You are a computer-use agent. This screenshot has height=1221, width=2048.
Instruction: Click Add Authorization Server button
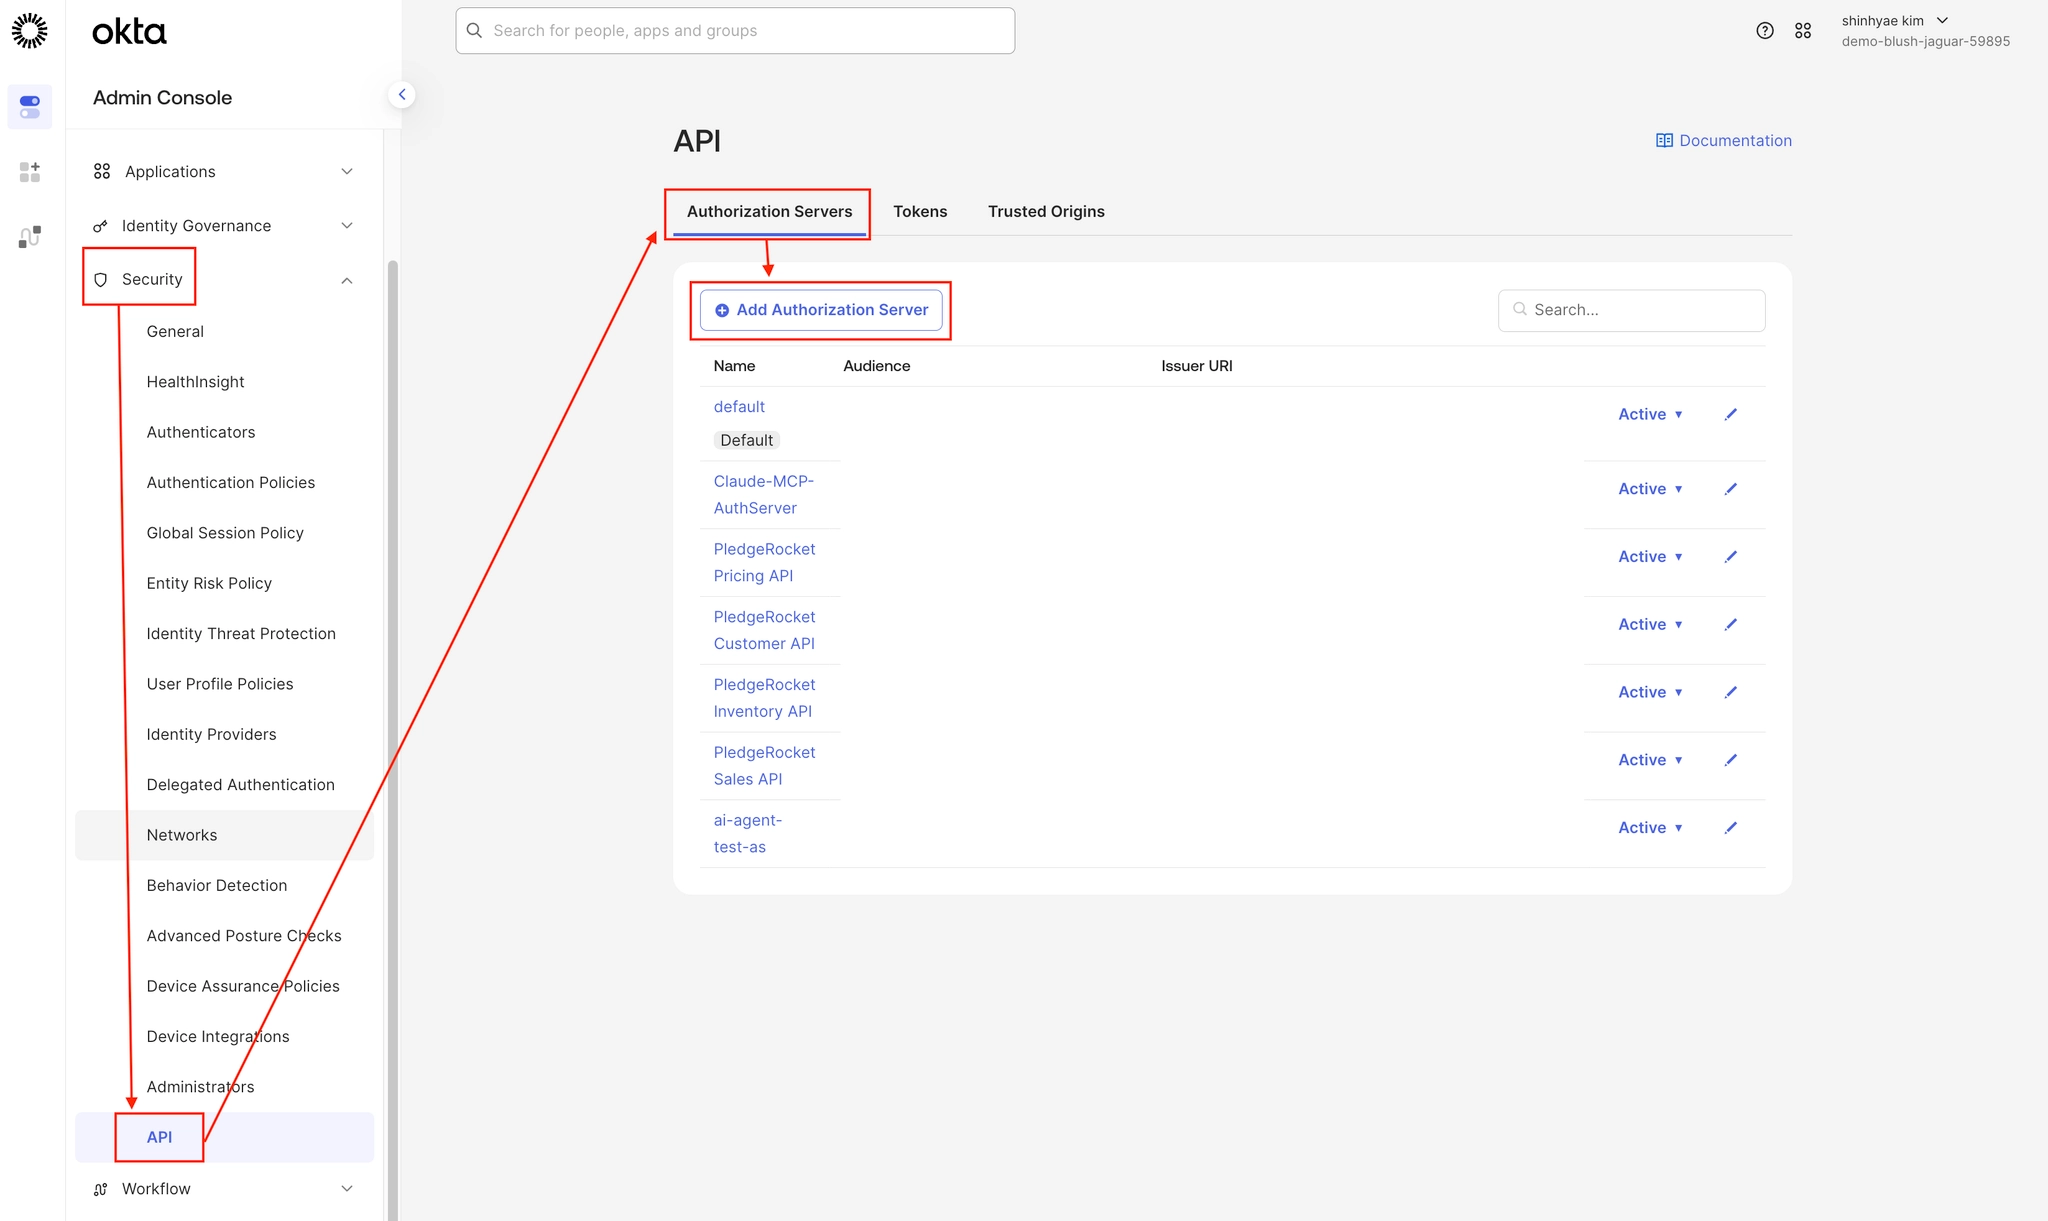pyautogui.click(x=821, y=310)
